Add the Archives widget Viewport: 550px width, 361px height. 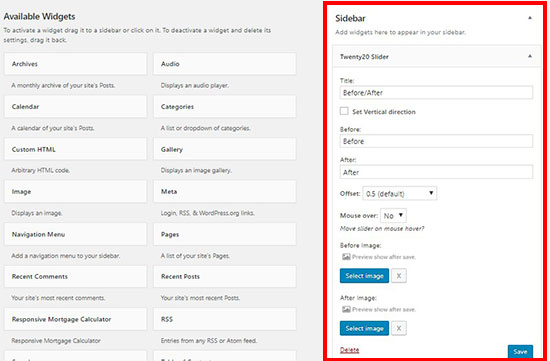point(75,64)
